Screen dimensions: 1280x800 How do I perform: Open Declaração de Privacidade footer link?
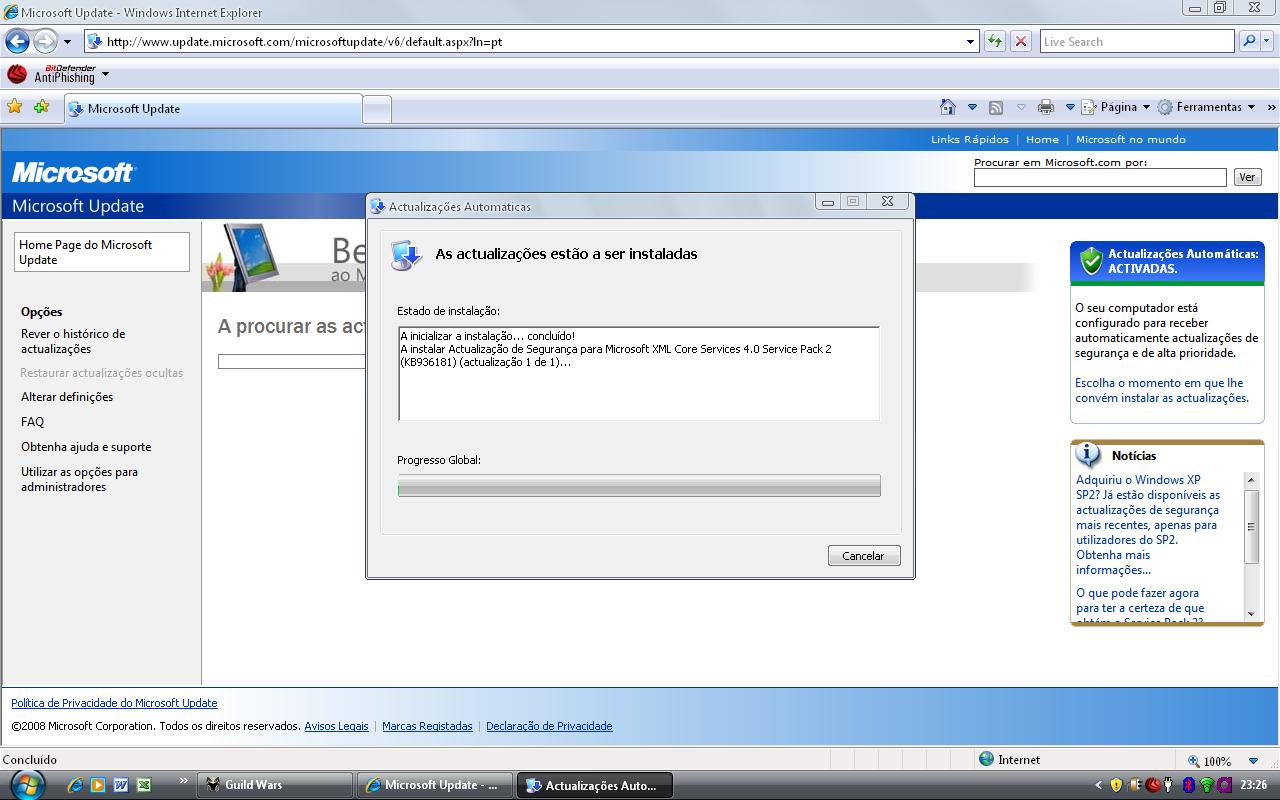coord(549,726)
